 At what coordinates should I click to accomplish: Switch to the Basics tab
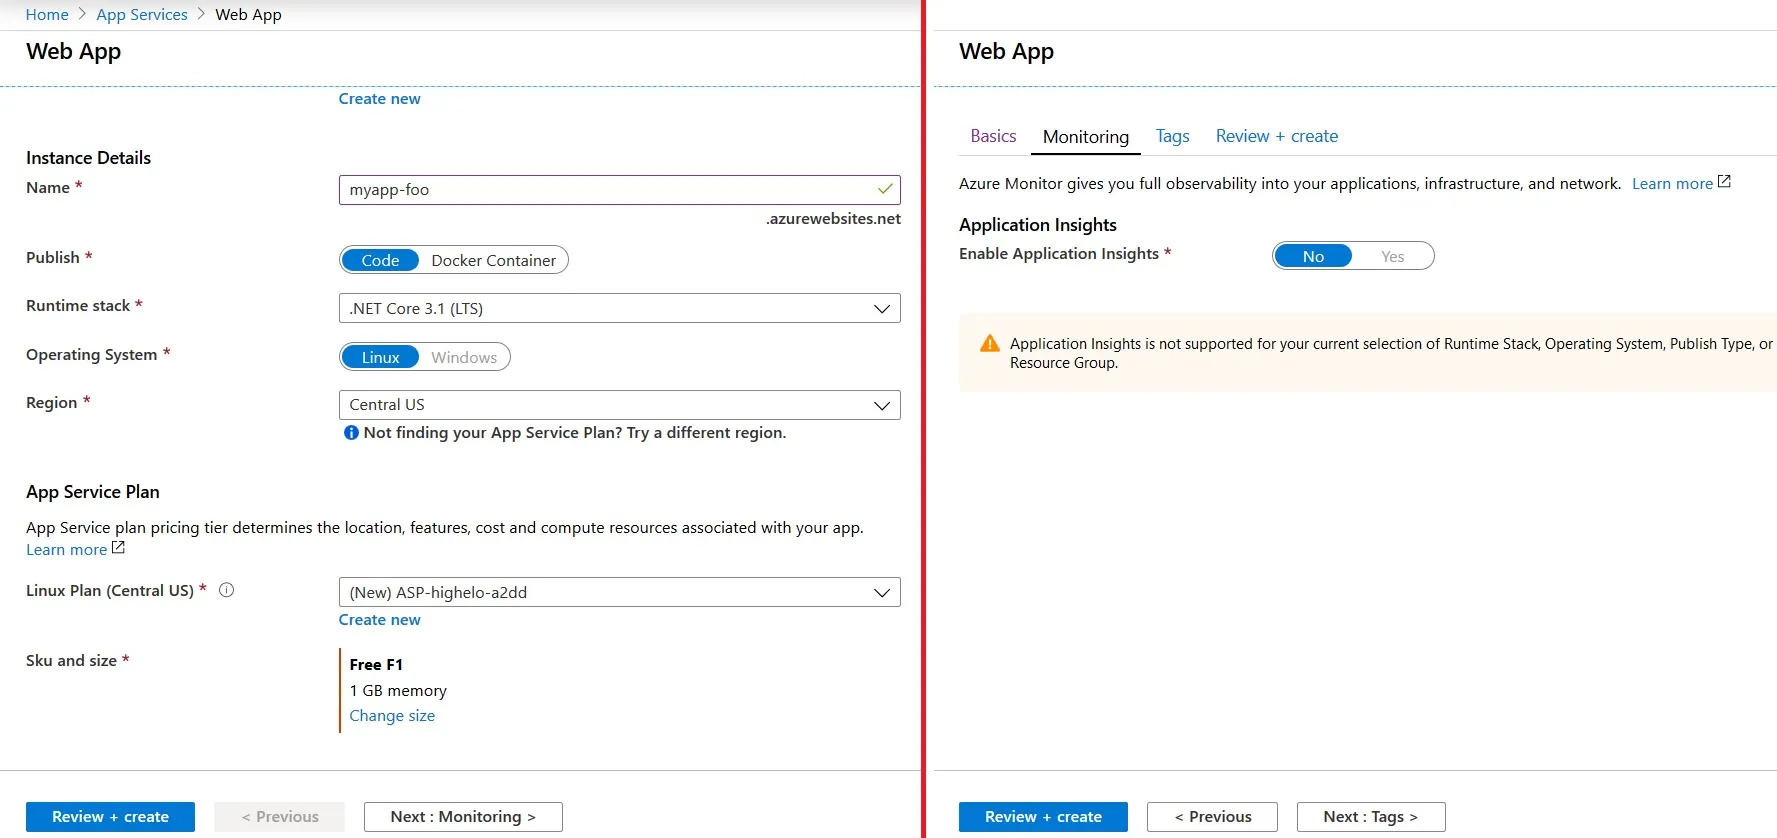pyautogui.click(x=993, y=136)
